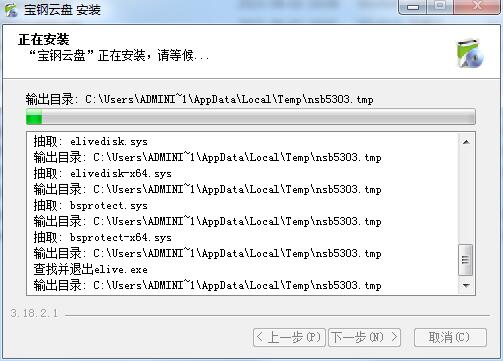Click the subtitle '“宝钢云盘”正在安装，请等候...'
Viewport: 503px width, 361px height.
pos(119,56)
